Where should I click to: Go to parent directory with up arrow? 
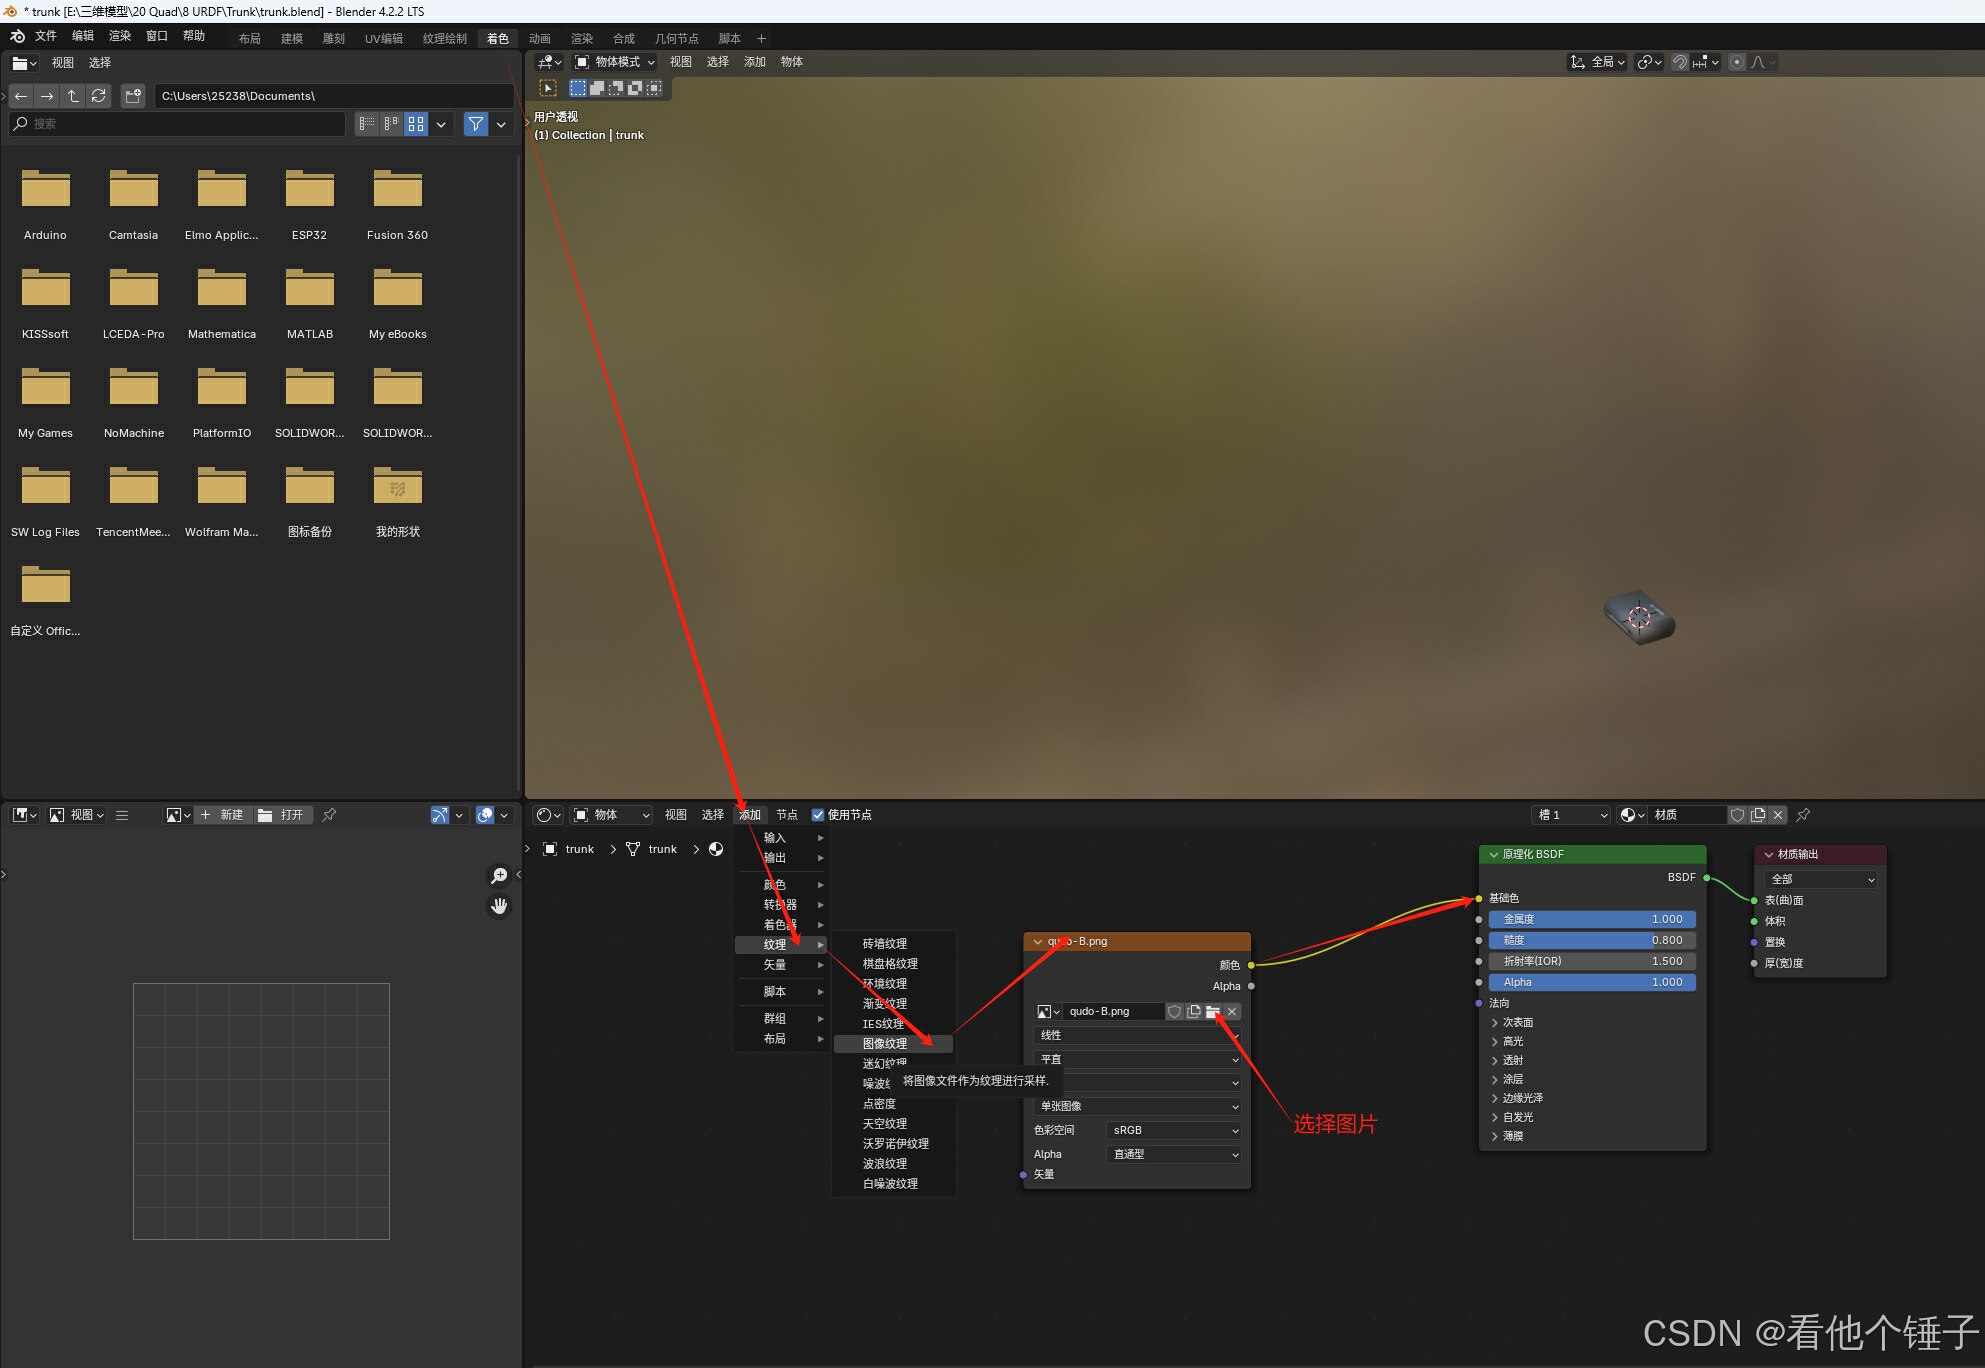[x=73, y=96]
